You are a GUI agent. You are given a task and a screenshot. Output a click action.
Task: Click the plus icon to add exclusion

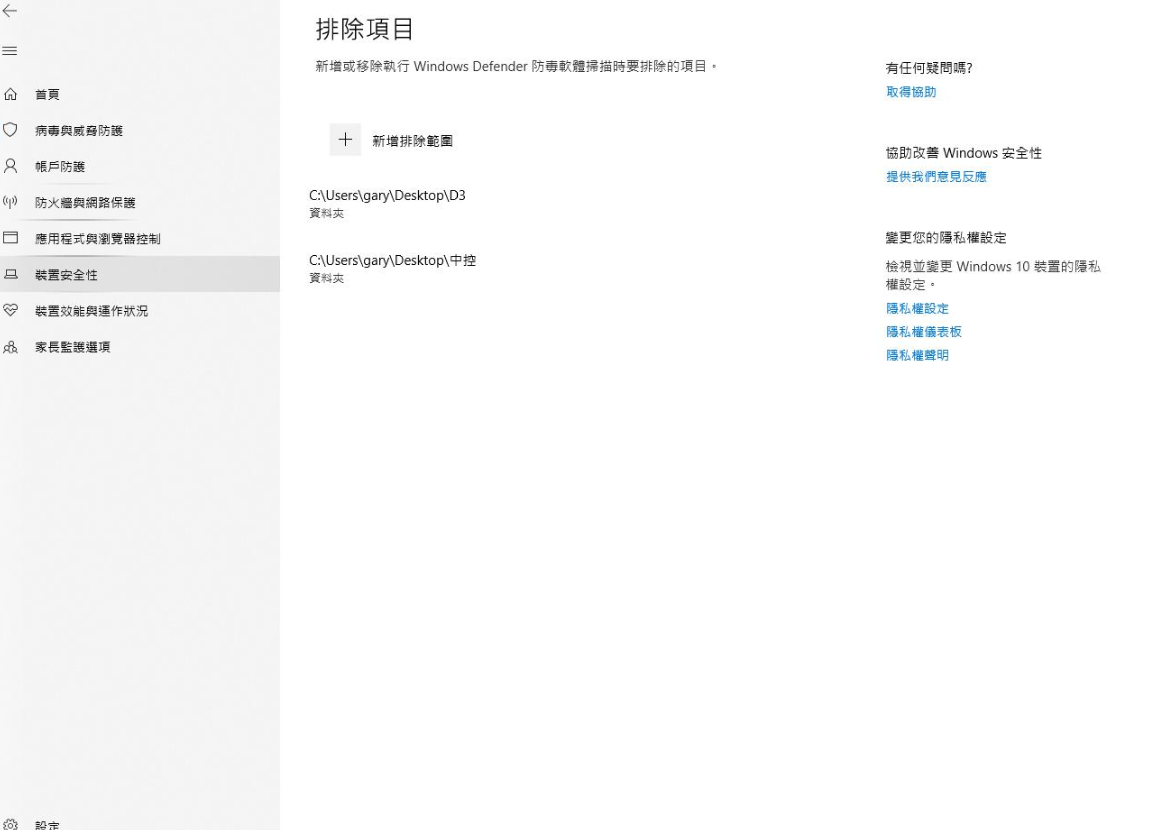(x=345, y=141)
